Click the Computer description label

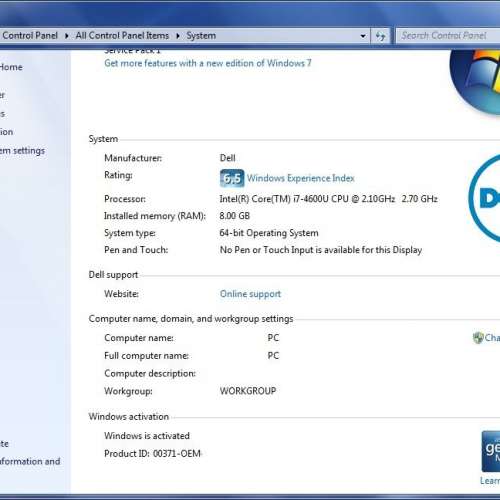pos(150,374)
